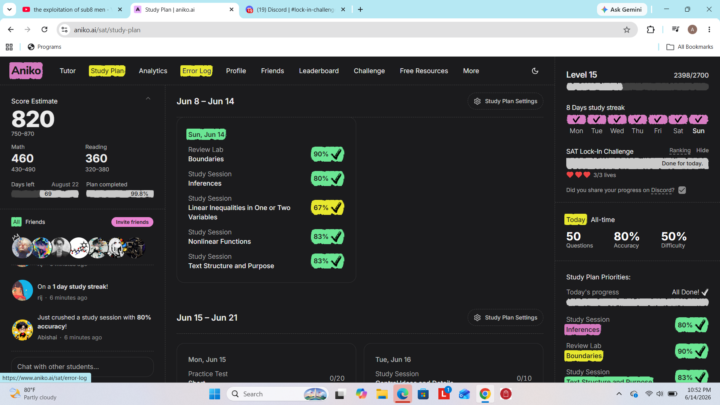Select the All-time stats tab
The image size is (720, 405).
(x=602, y=220)
